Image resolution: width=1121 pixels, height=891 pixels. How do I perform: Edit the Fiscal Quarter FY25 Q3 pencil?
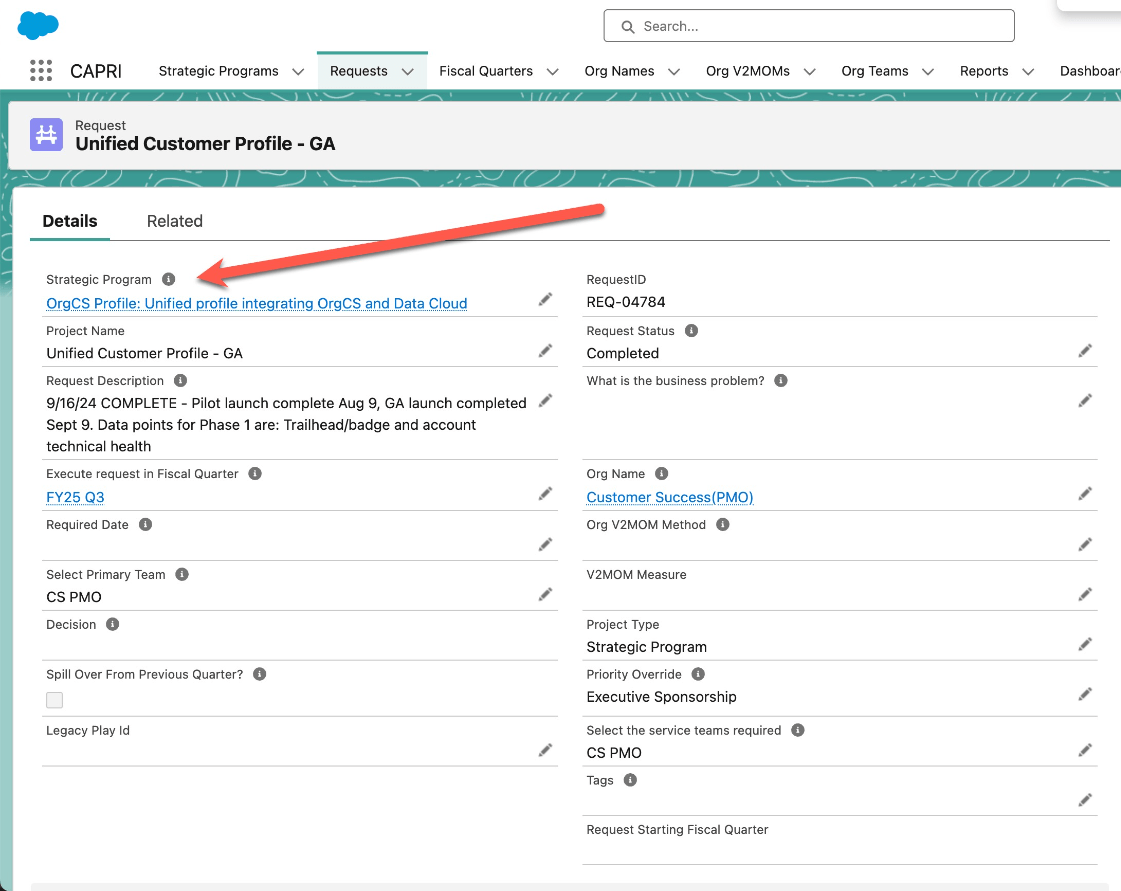pyautogui.click(x=545, y=493)
